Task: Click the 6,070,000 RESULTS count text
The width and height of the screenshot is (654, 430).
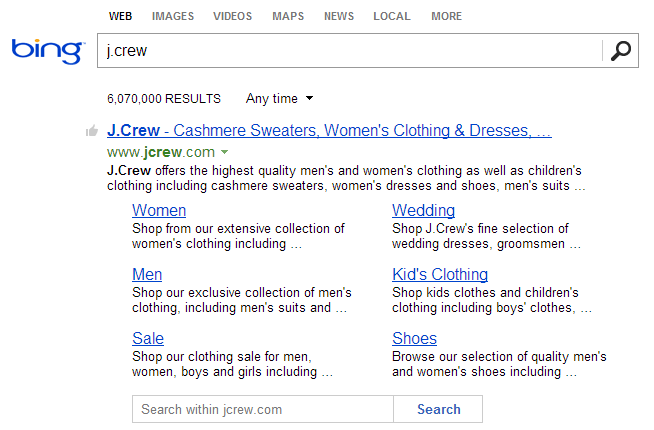Action: [x=164, y=99]
